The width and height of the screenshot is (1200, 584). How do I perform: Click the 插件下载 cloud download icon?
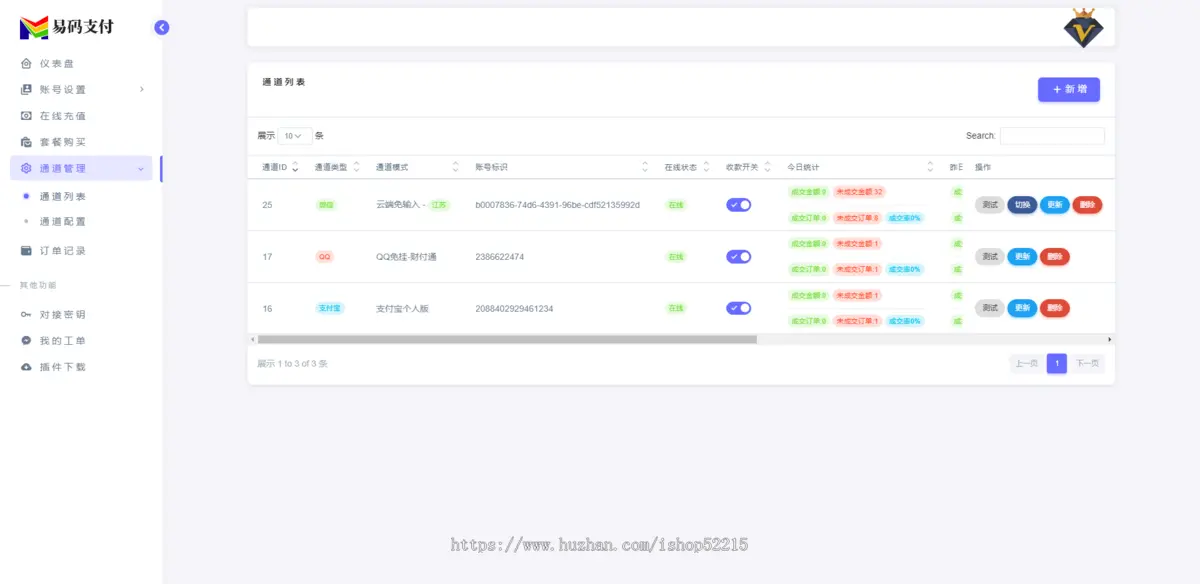(x=26, y=367)
